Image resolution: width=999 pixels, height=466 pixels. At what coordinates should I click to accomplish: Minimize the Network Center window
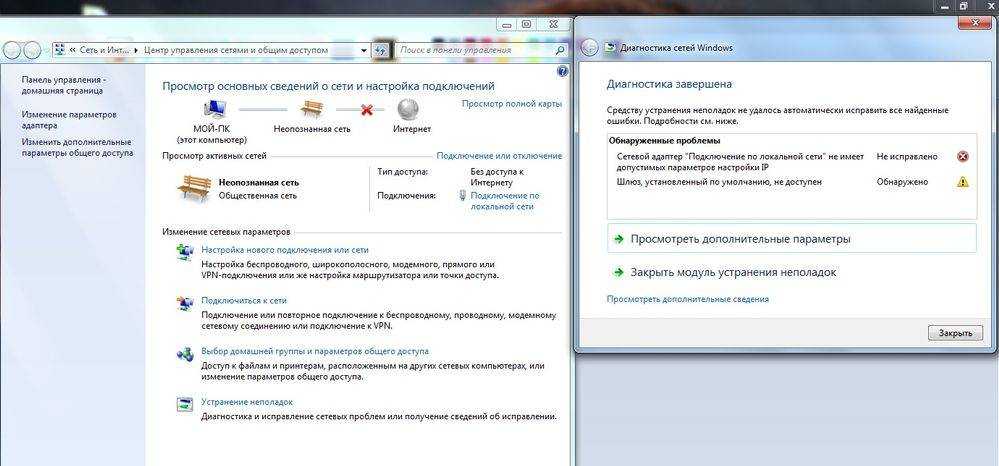(507, 24)
